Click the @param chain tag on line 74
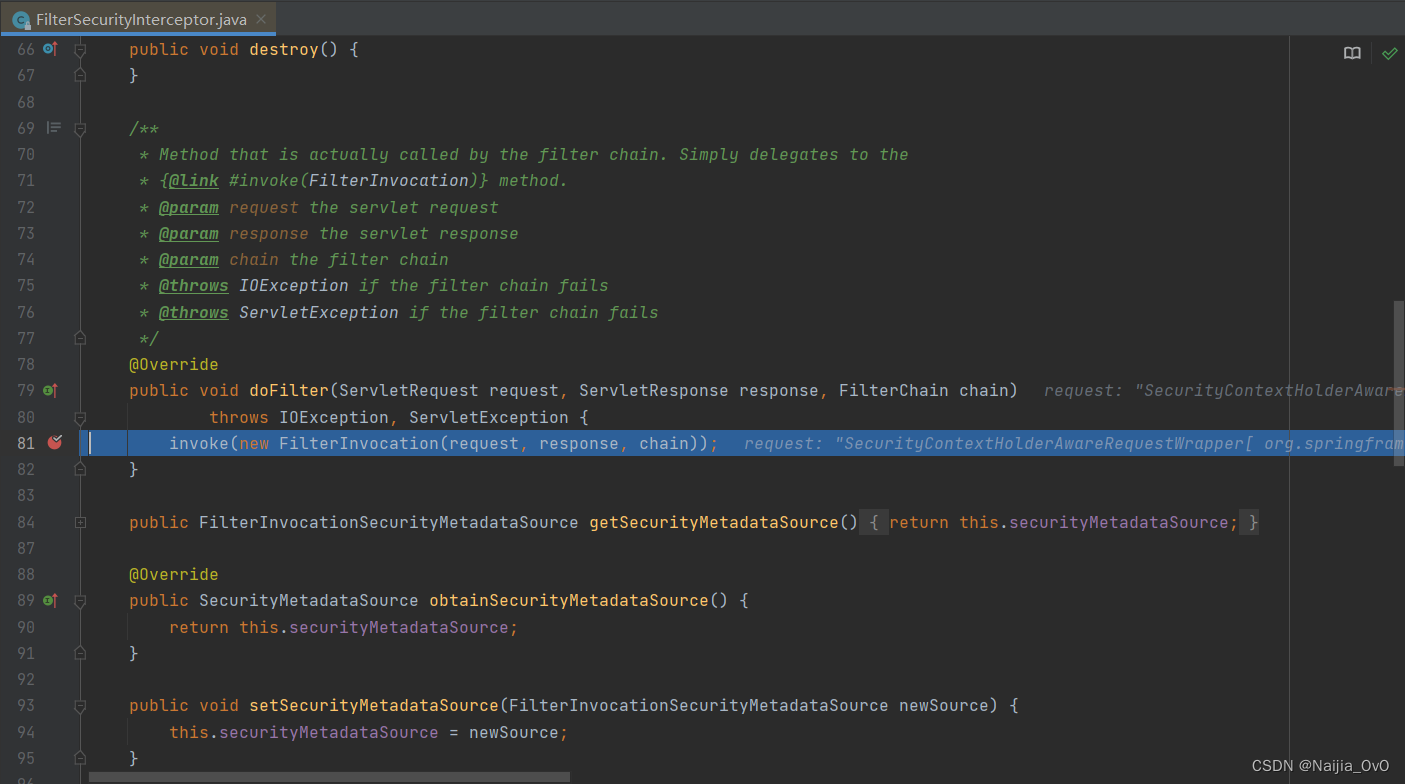 click(189, 259)
